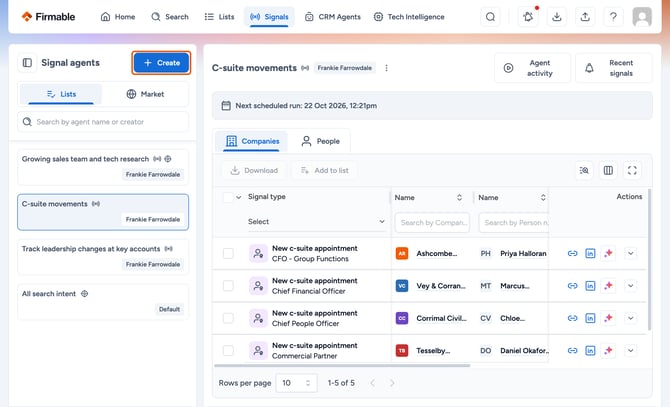The image size is (670, 407).
Task: Collapse the Signal agents sidebar panel icon
Action: pos(27,63)
